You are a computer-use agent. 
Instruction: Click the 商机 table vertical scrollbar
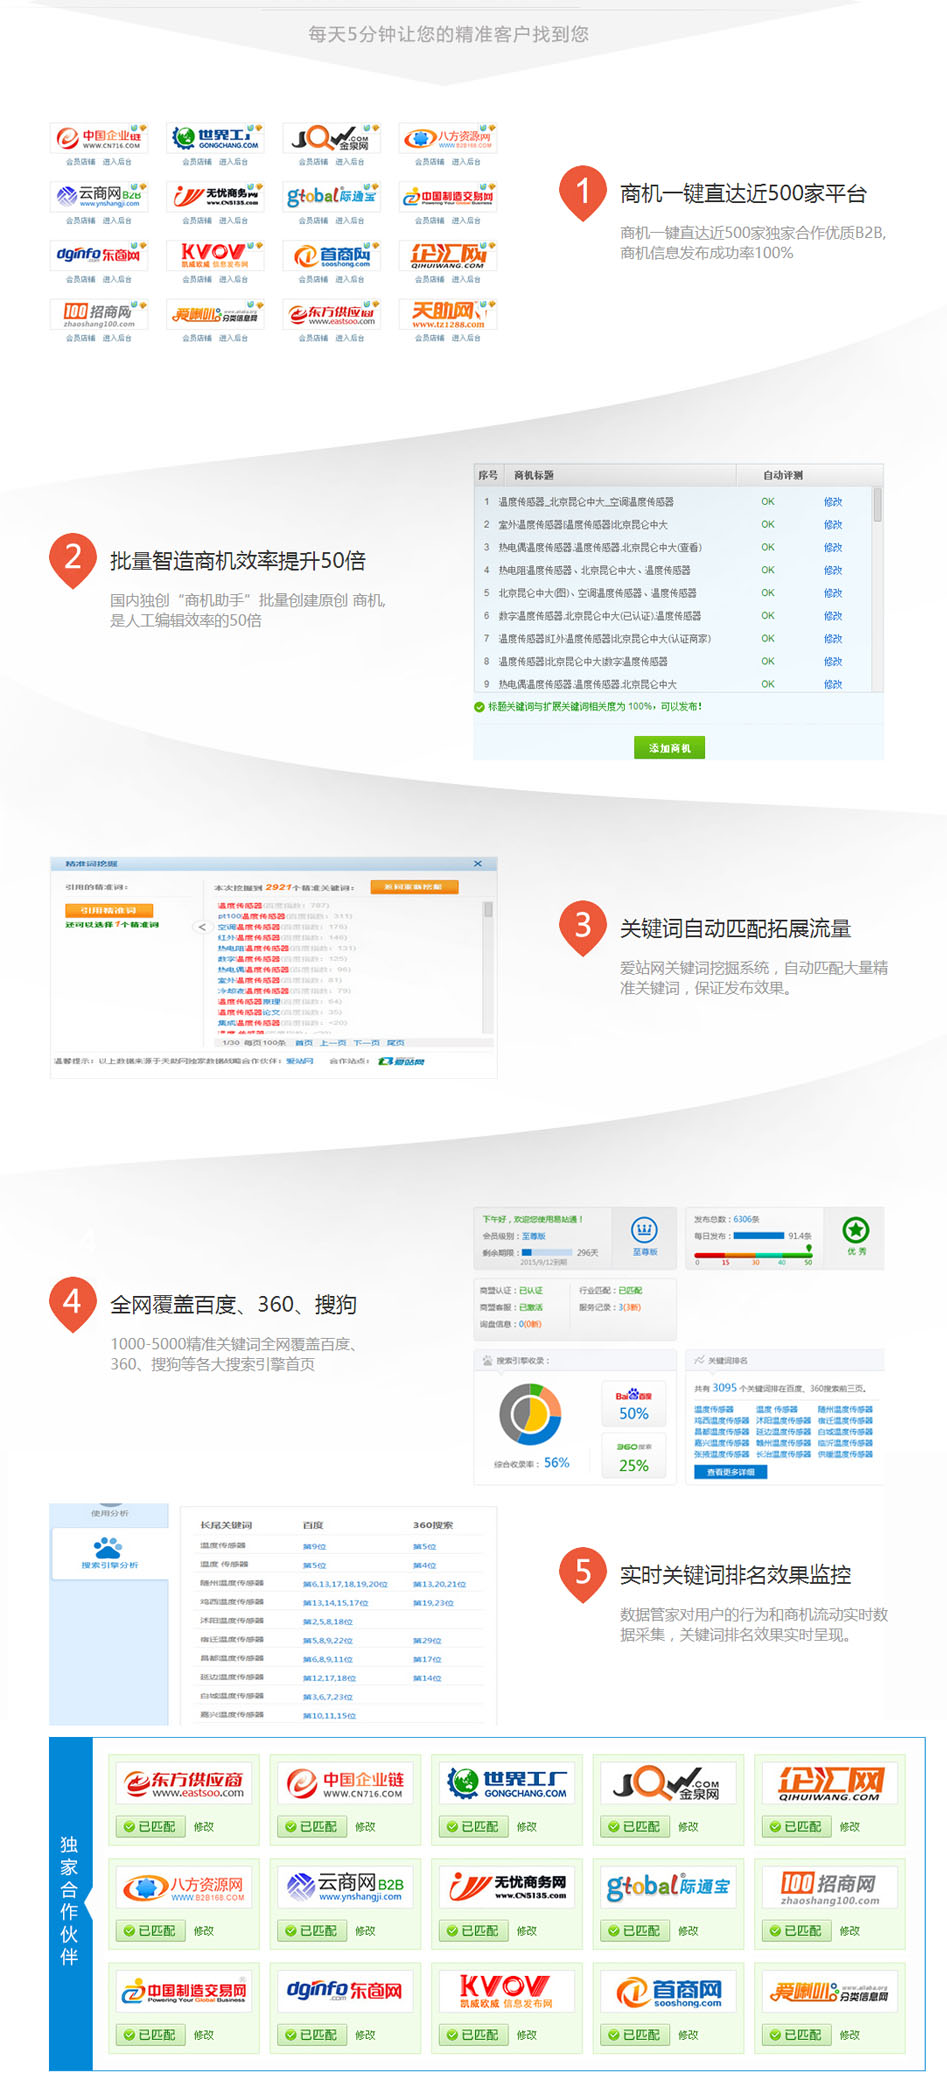877,588
